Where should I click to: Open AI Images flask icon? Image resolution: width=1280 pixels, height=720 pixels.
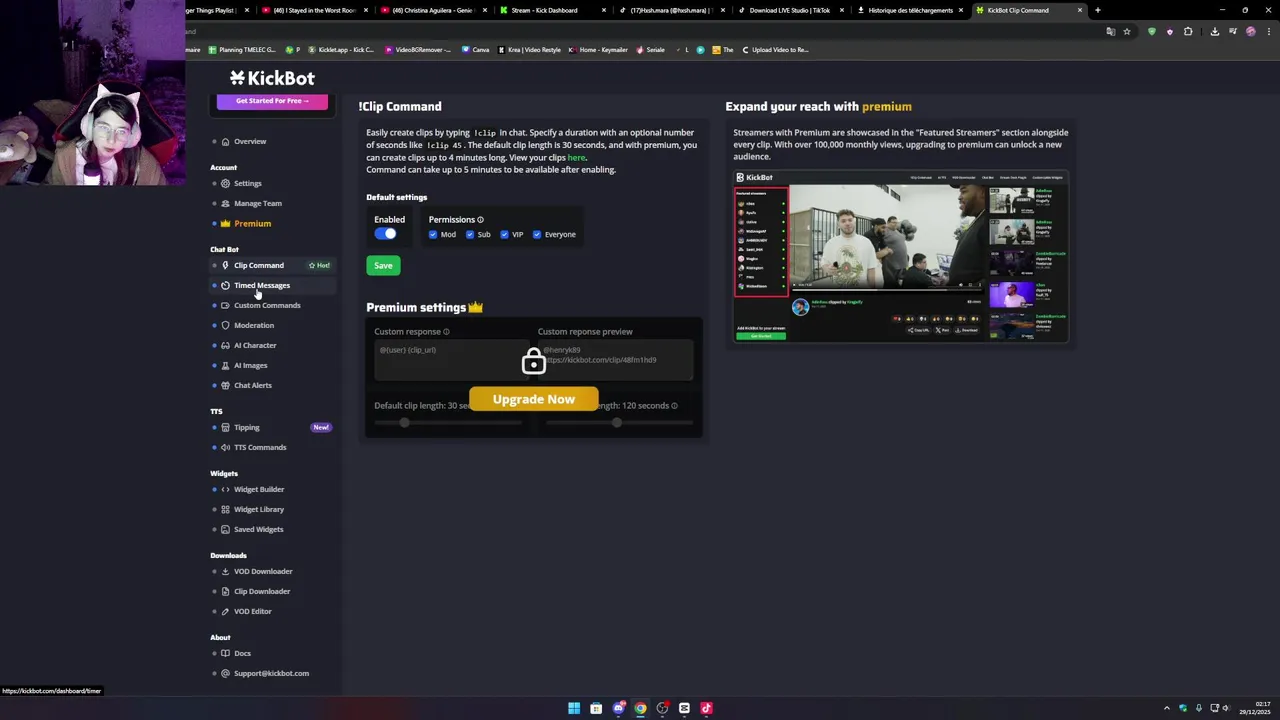(x=225, y=365)
